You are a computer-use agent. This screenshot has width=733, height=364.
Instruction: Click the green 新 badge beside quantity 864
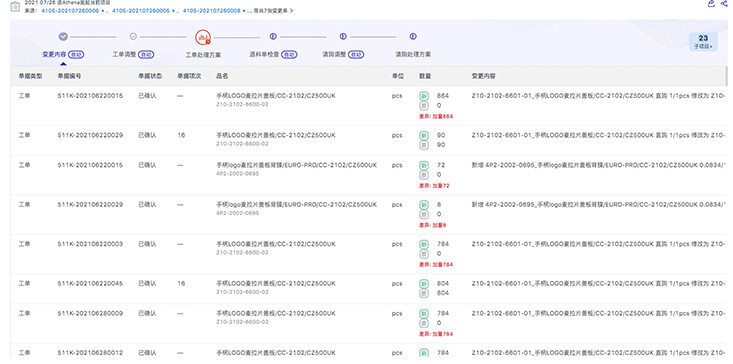(424, 96)
